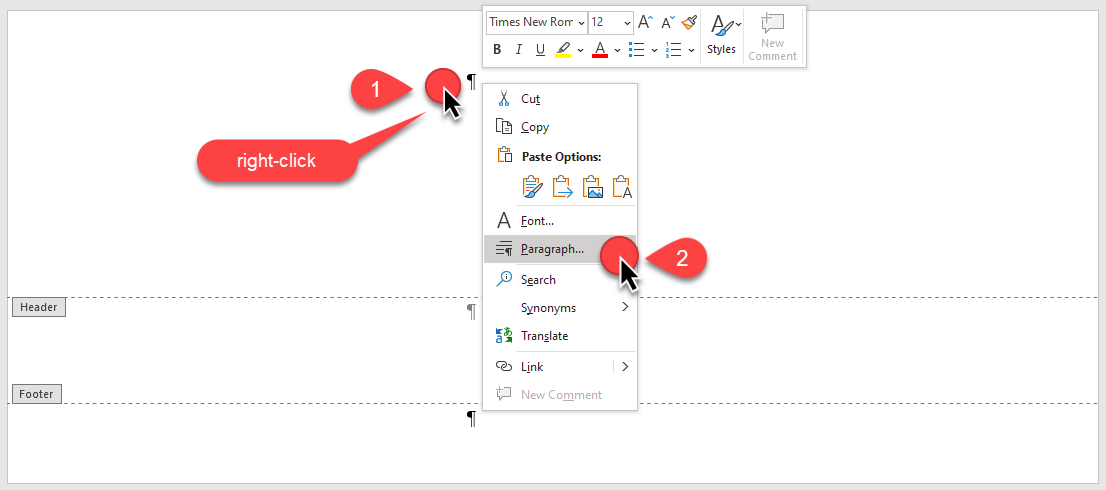Screen dimensions: 1106x490
Task: Open the Styles gallery button
Action: (722, 35)
